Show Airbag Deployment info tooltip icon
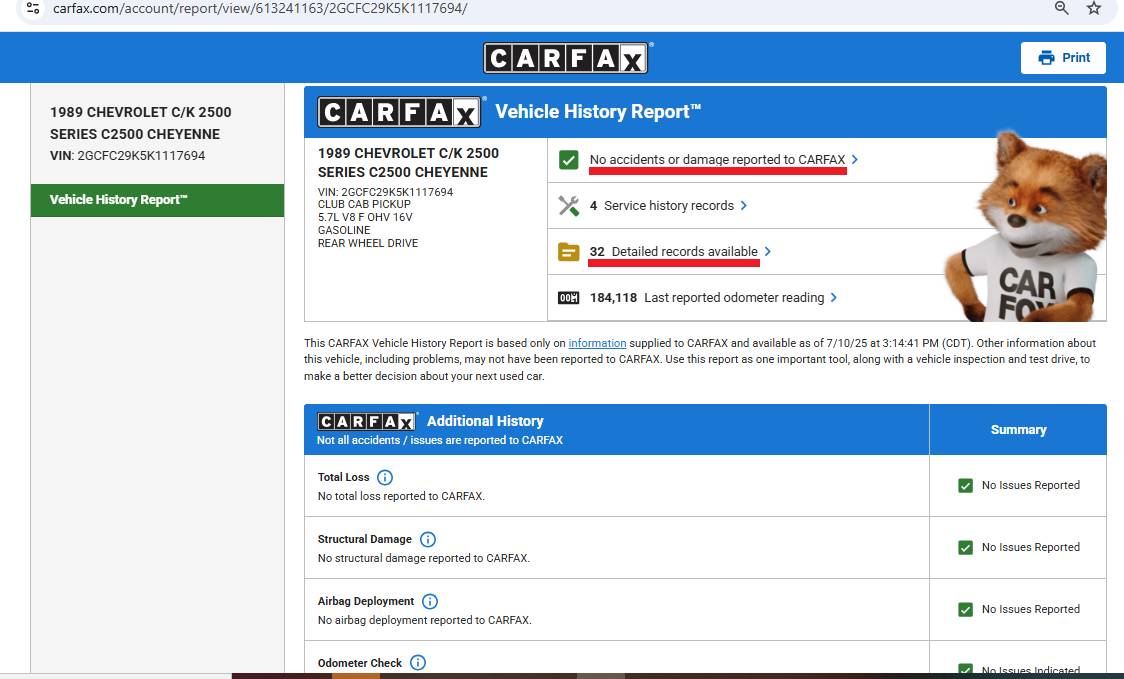1124x679 pixels. pyautogui.click(x=429, y=602)
